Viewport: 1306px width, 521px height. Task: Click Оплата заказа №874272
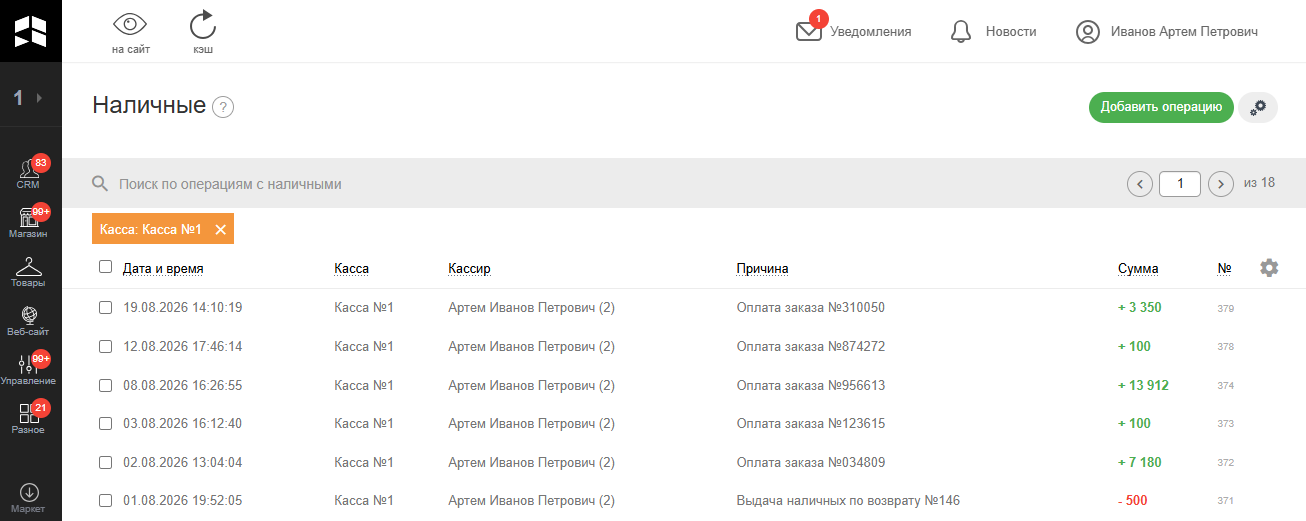point(811,347)
